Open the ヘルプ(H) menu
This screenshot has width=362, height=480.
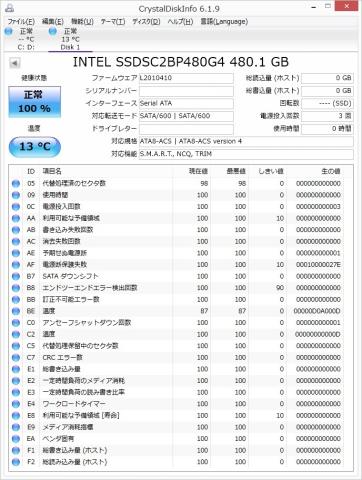180,22
